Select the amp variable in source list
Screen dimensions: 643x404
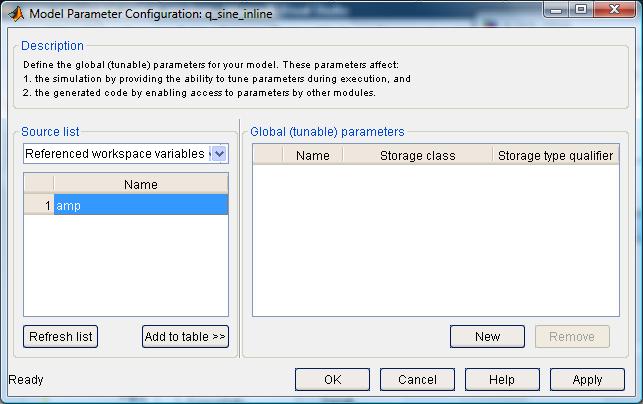coord(141,205)
